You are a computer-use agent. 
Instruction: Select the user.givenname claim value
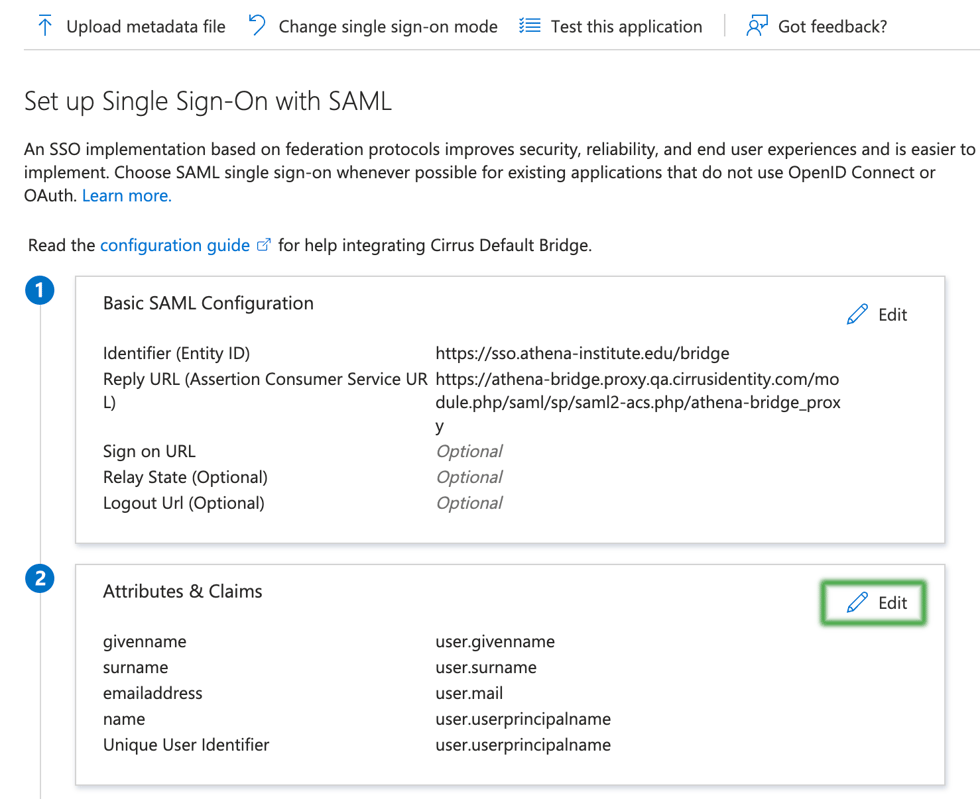(x=495, y=641)
